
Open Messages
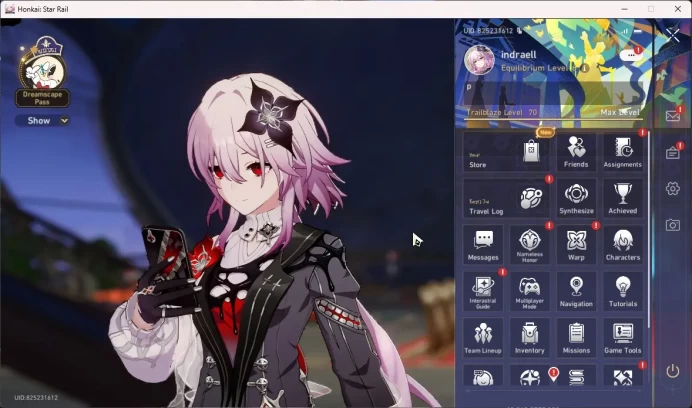pos(483,245)
